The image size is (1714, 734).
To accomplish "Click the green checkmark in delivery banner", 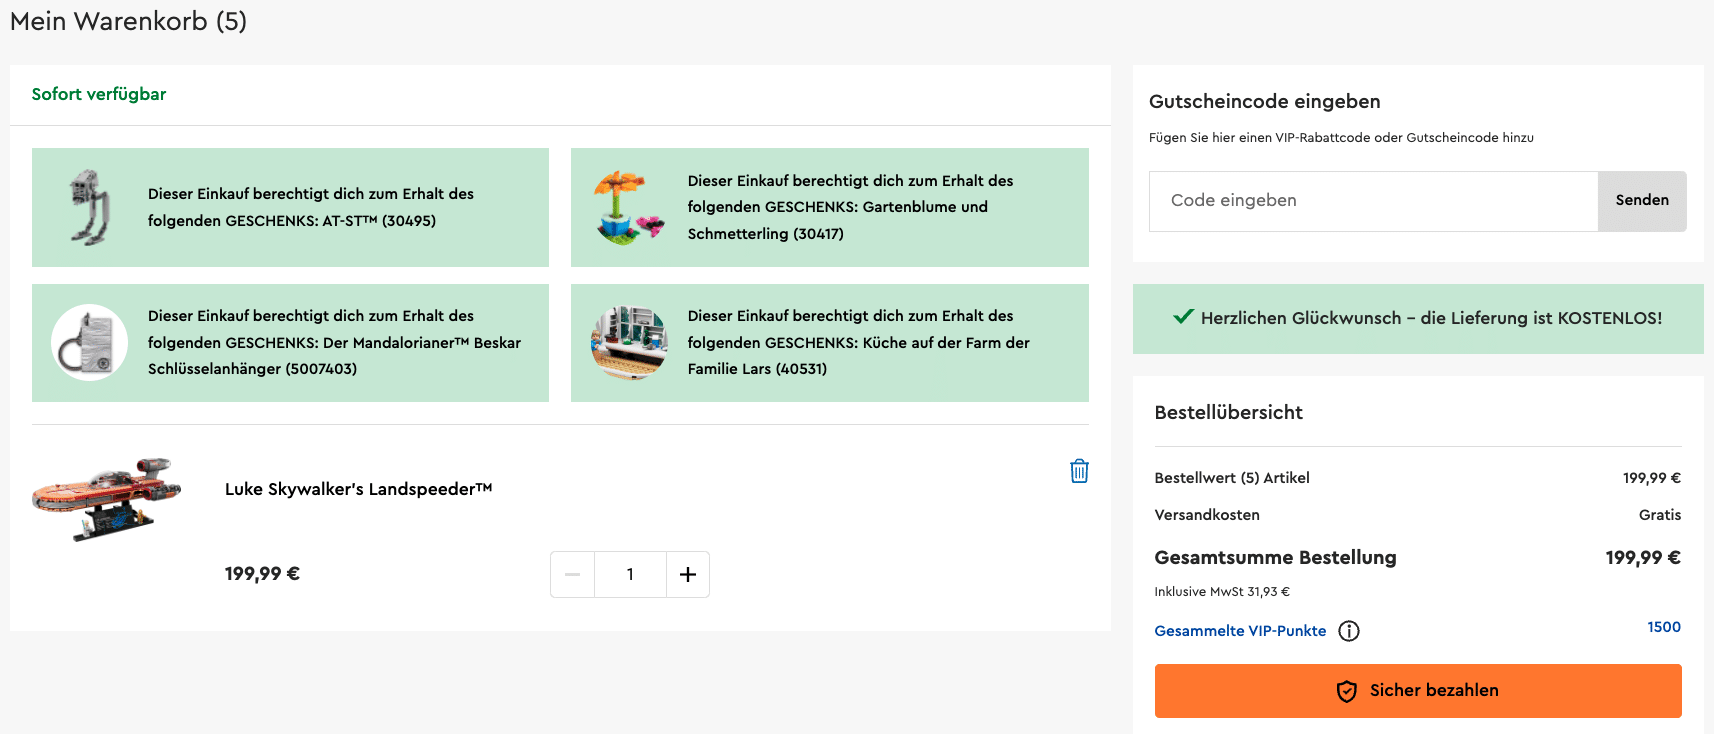I will click(x=1183, y=317).
